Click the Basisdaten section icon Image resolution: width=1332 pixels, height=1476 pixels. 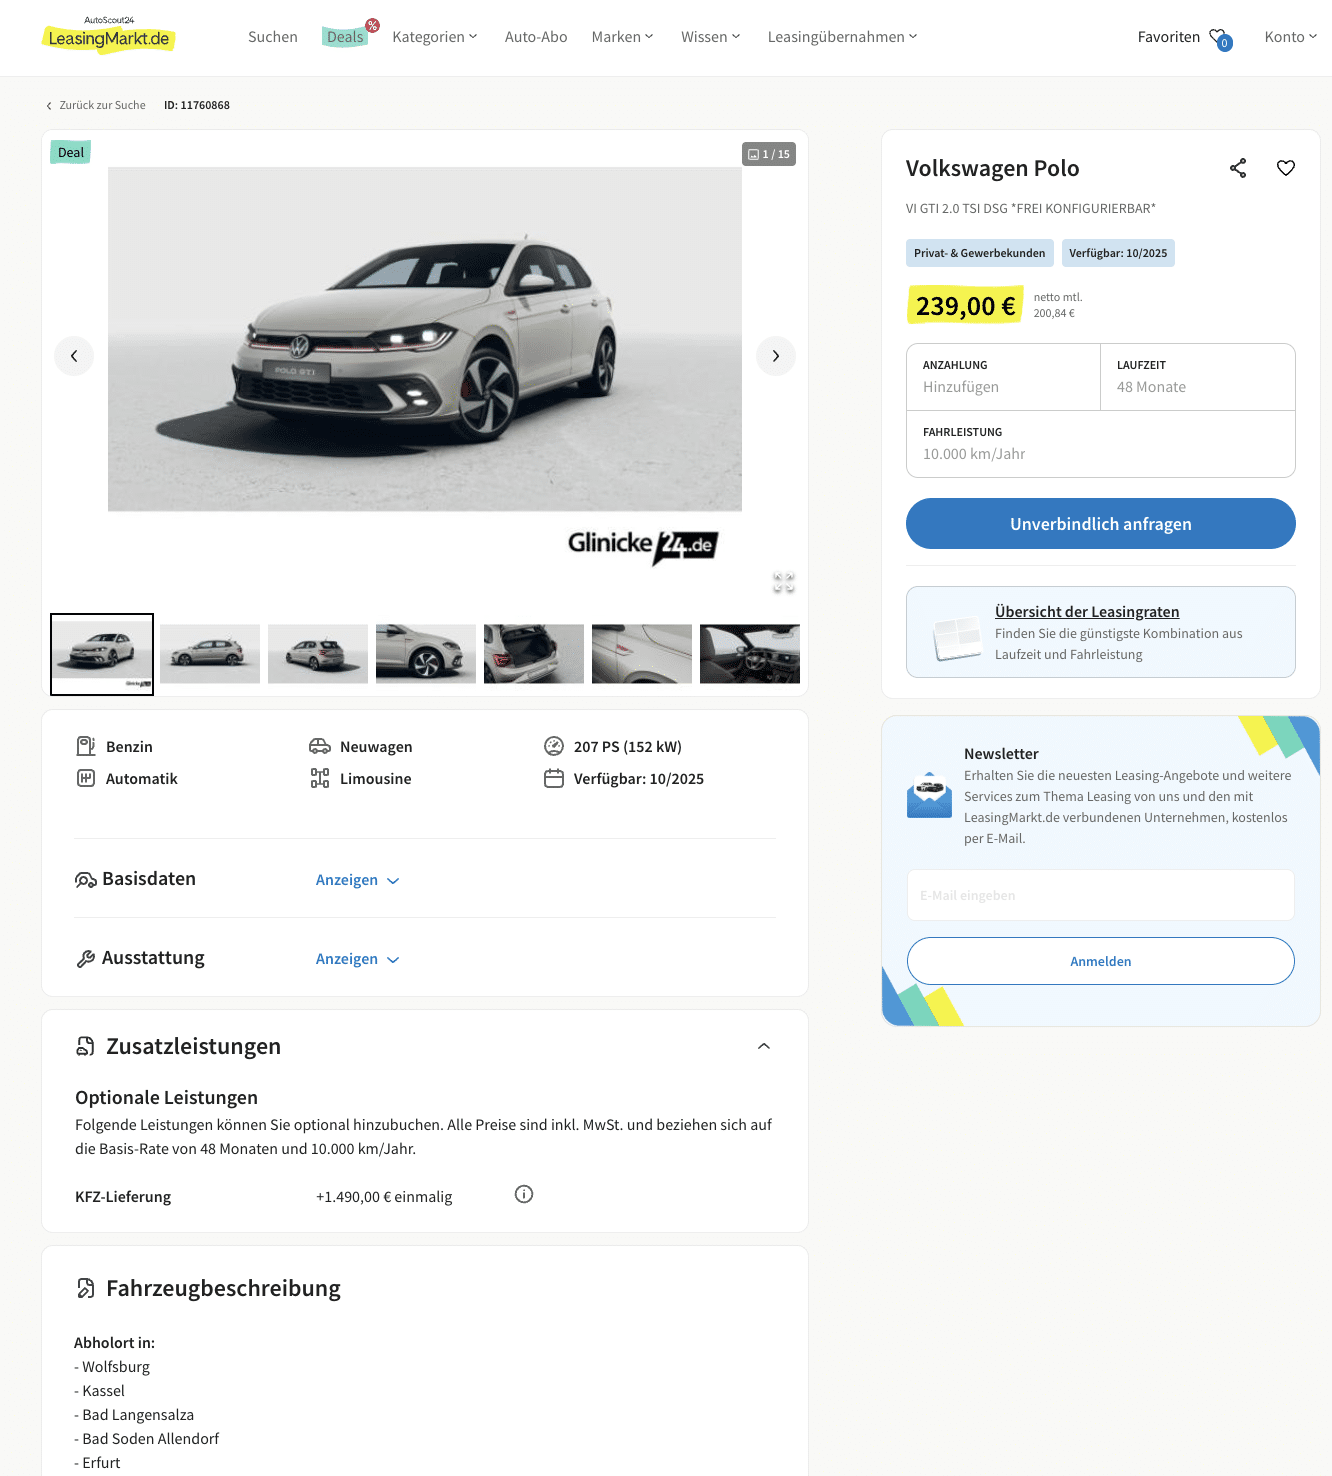pyautogui.click(x=86, y=880)
